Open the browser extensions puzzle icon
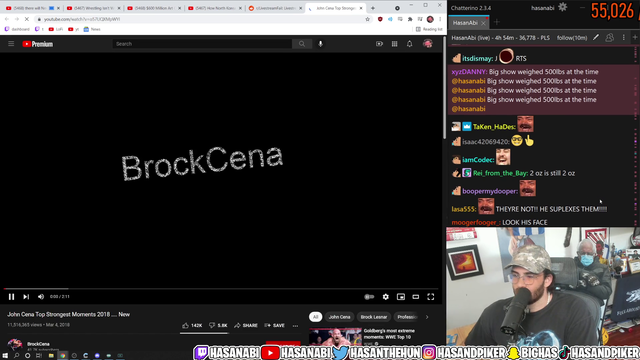The height and width of the screenshot is (360, 640). coord(410,19)
